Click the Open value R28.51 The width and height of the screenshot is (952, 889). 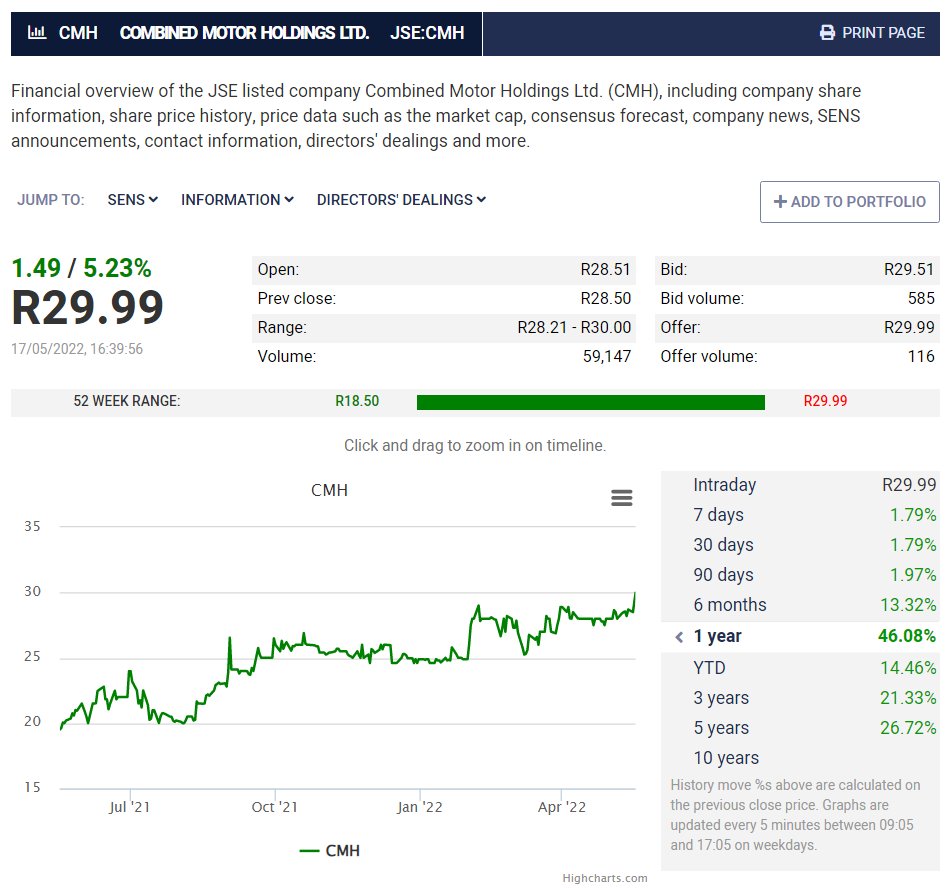pos(605,270)
